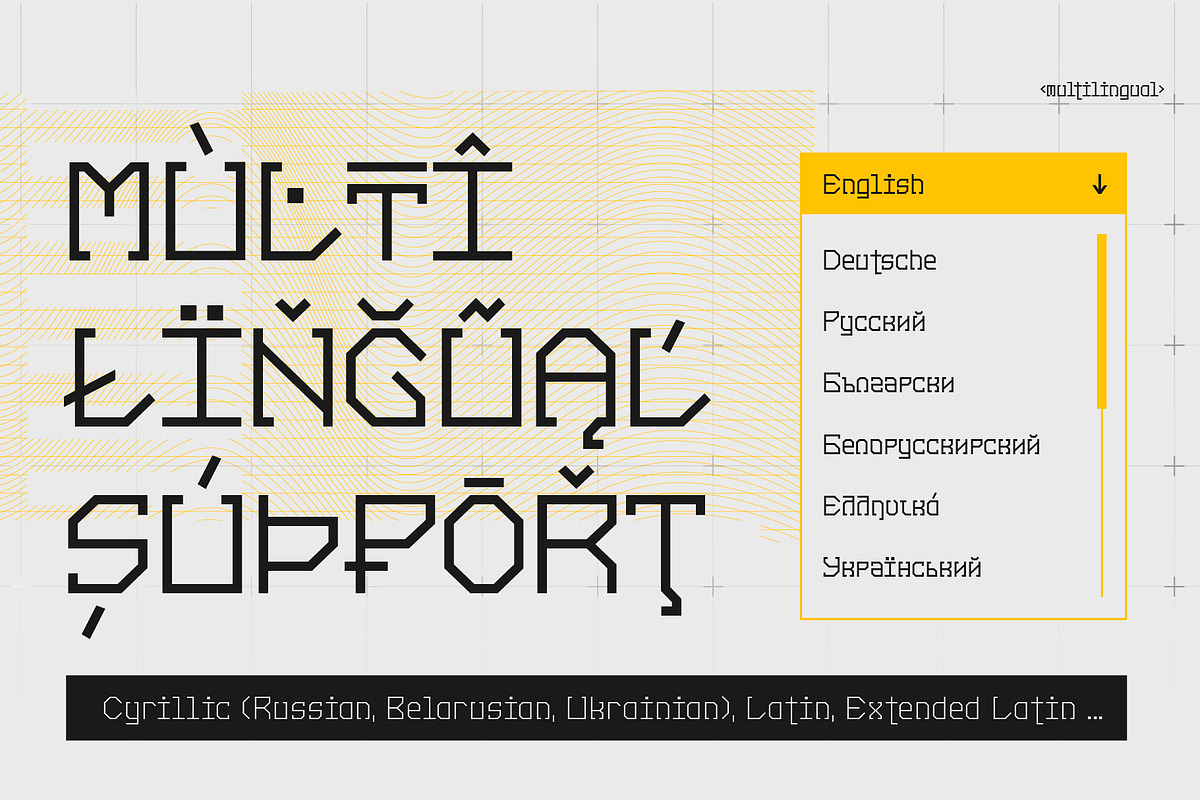Screen dimensions: 1200x800
Task: Select the Белорусскирский list entry
Action: [932, 445]
